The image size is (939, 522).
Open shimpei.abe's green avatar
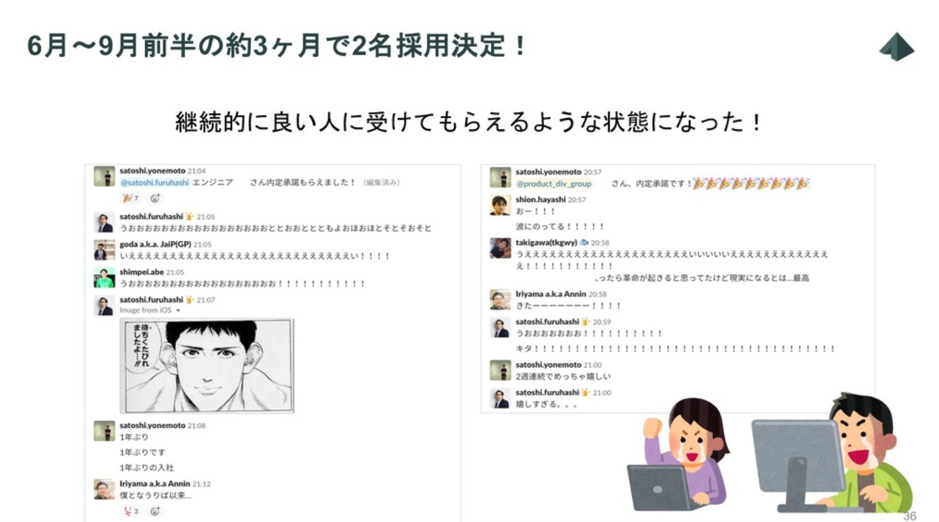point(104,278)
